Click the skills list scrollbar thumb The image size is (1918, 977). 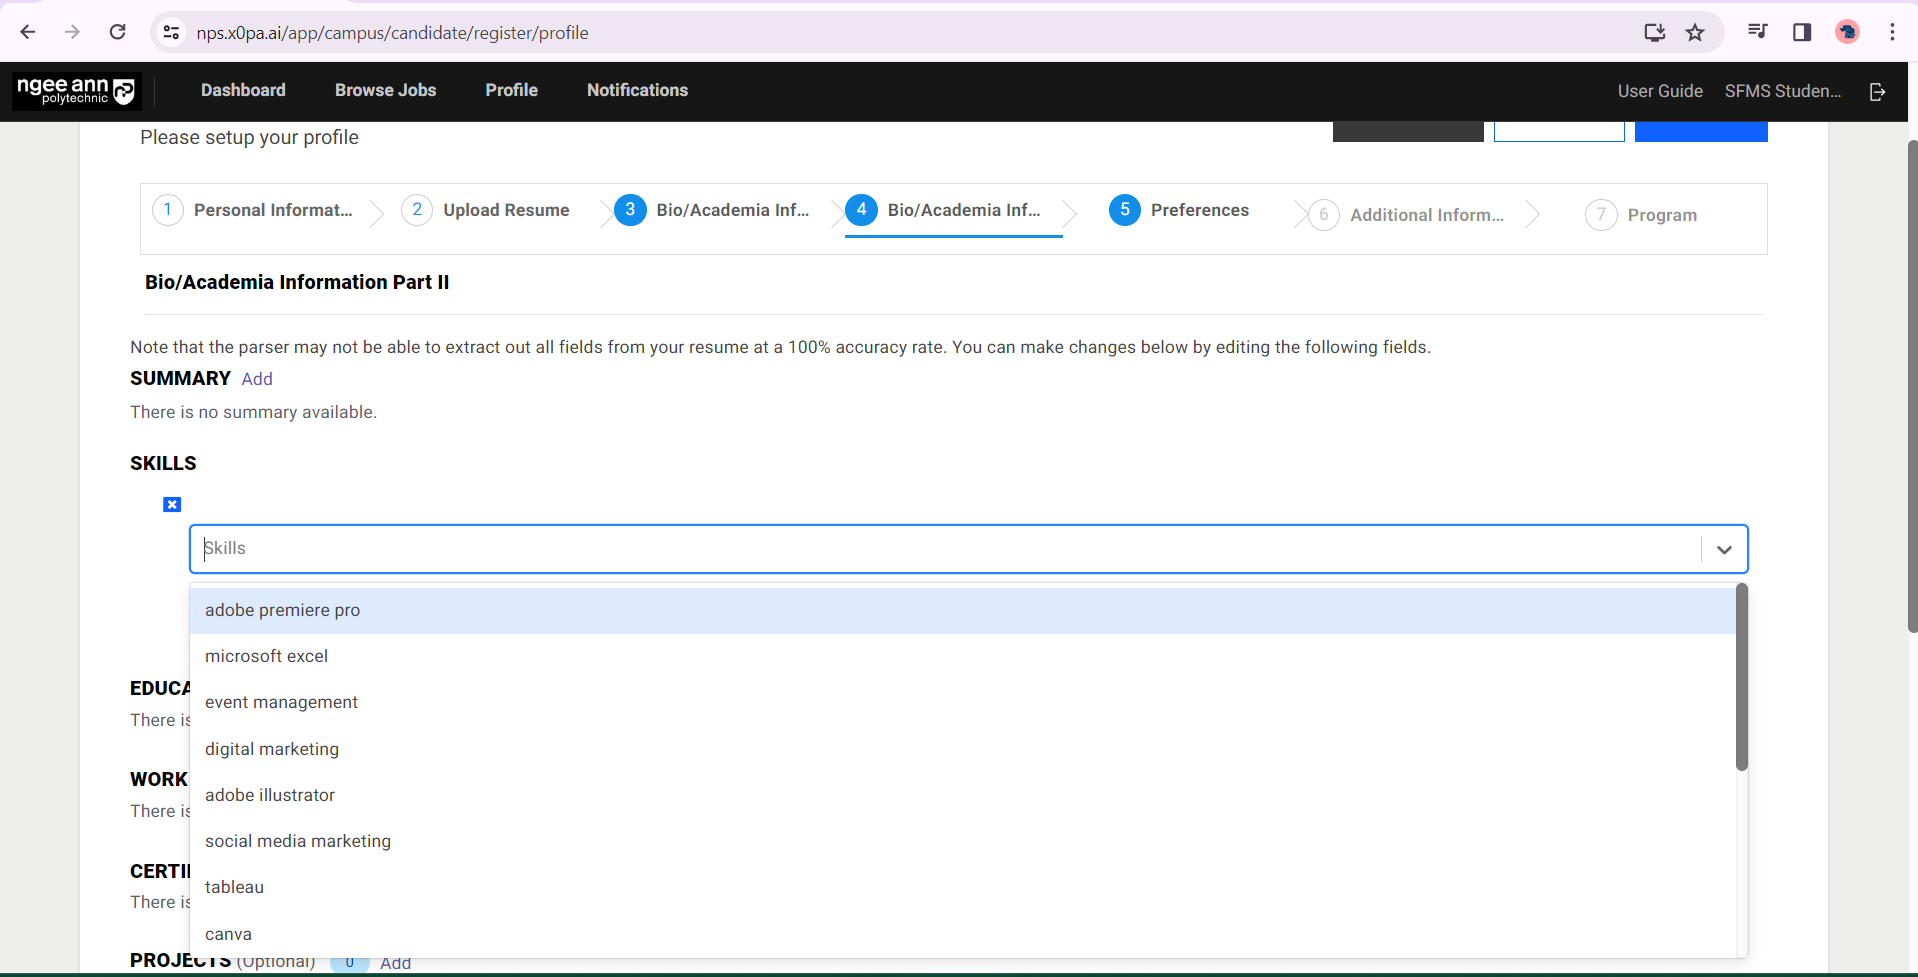click(1741, 678)
